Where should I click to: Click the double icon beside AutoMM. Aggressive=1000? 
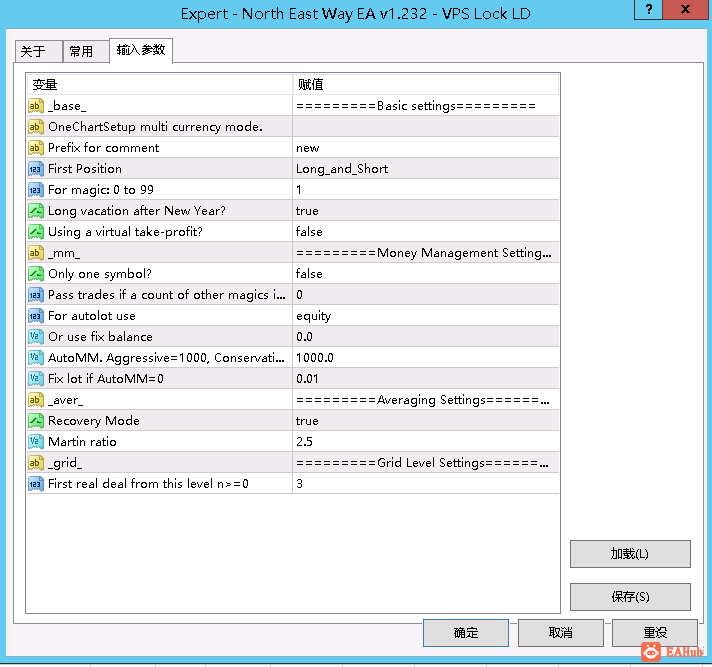(35, 358)
